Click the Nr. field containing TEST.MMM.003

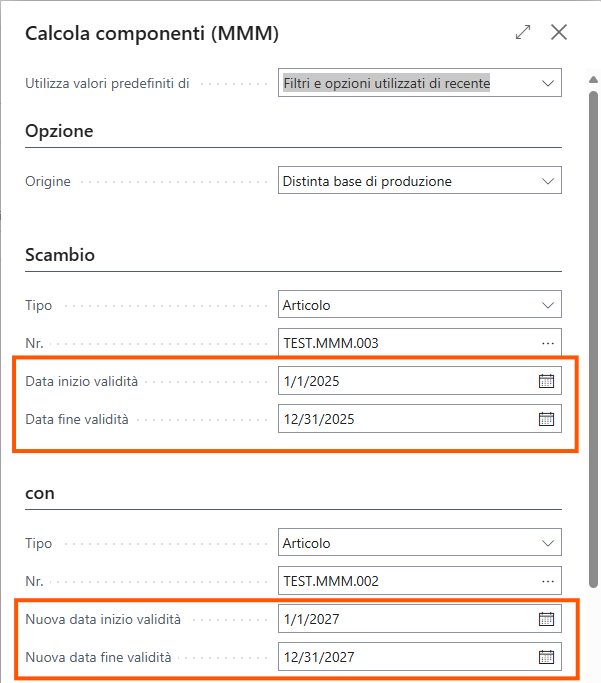(405, 343)
